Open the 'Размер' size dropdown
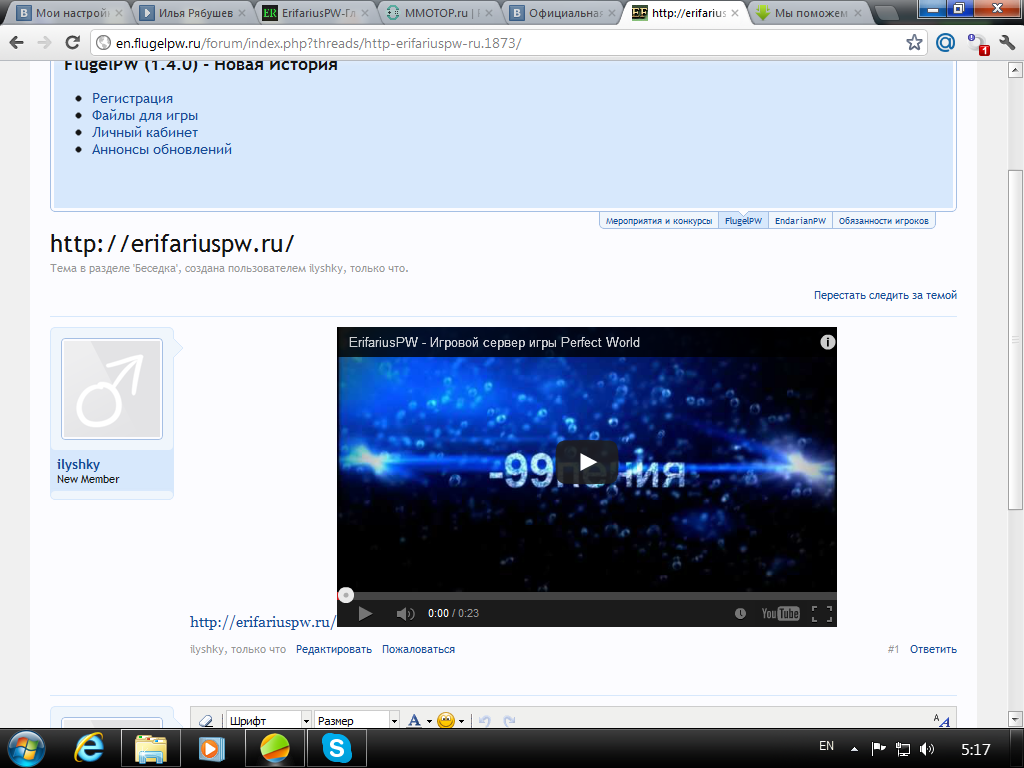 [x=357, y=720]
